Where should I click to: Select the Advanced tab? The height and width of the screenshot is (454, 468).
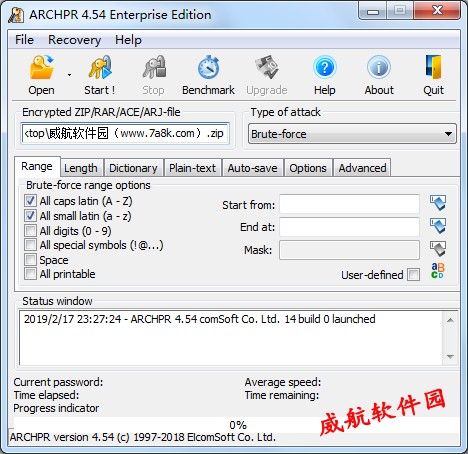coord(362,168)
